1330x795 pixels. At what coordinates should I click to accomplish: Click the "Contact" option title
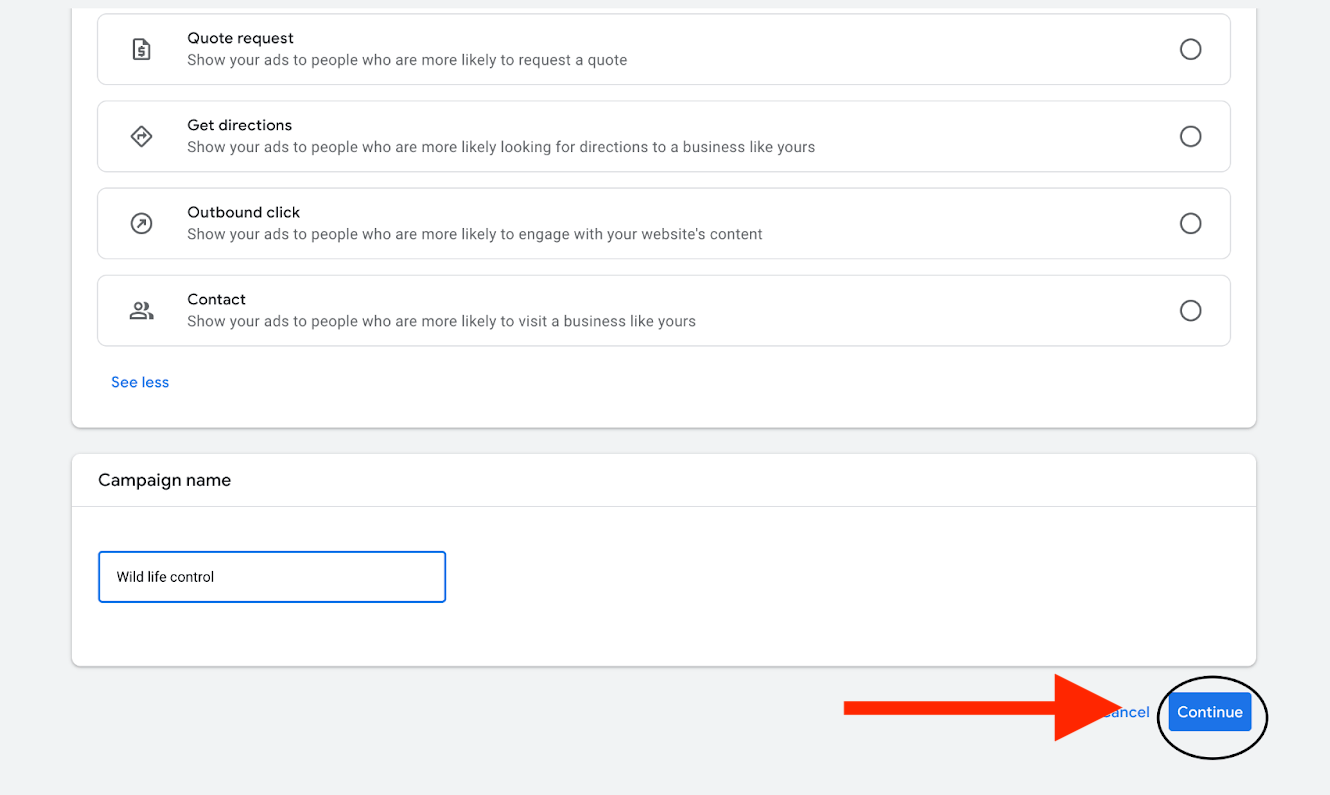(x=216, y=299)
